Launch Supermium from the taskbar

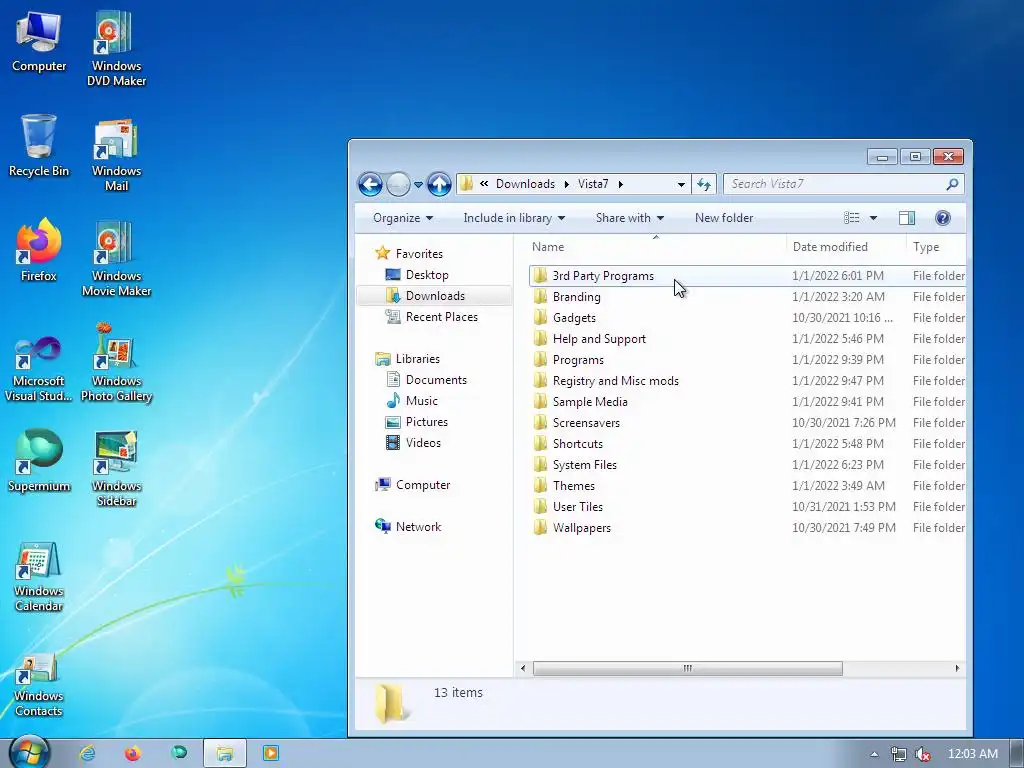(x=179, y=754)
